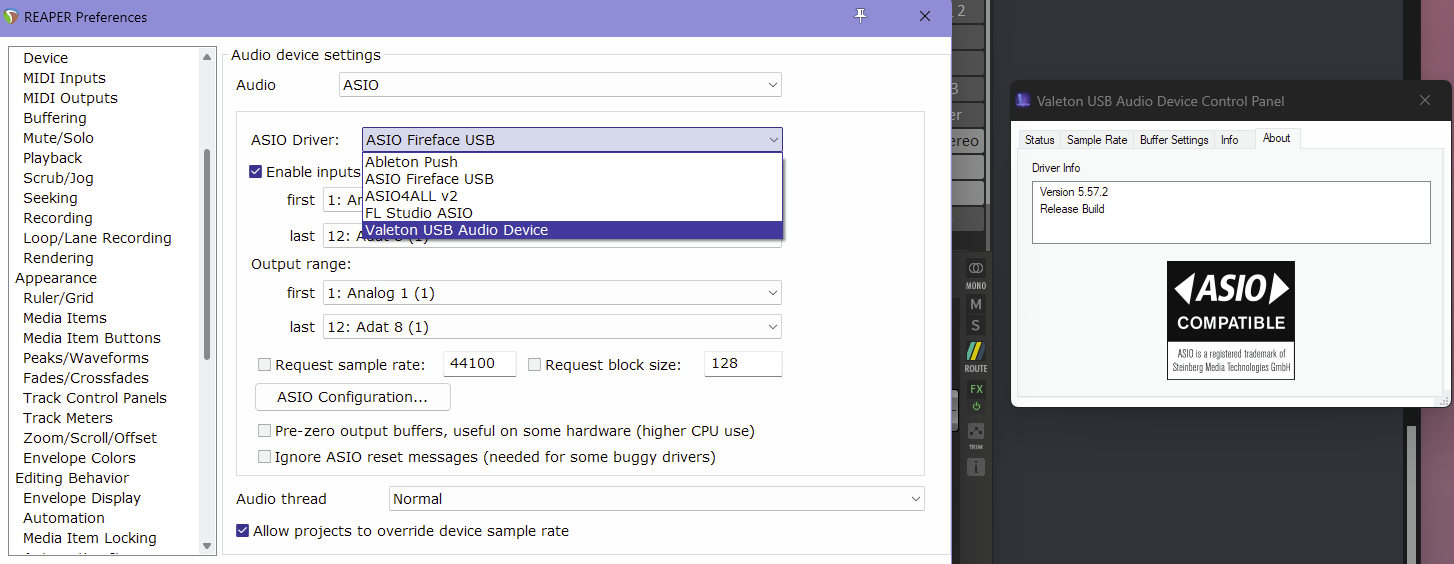This screenshot has width=1454, height=564.
Task: Open the first output range dropdown Analog 1
Action: [x=552, y=293]
